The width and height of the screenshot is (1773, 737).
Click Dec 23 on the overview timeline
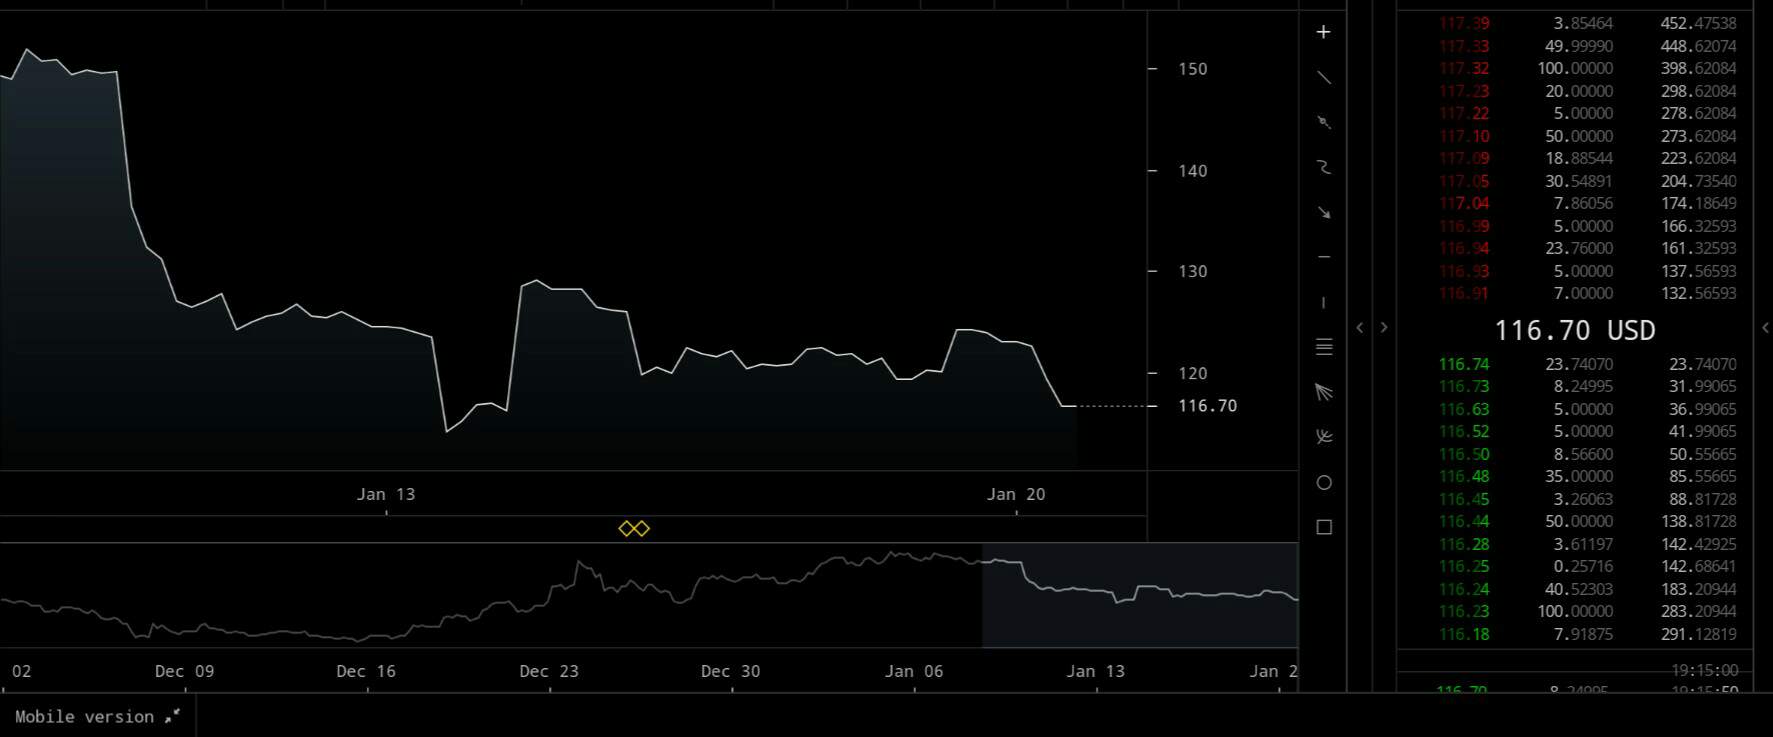click(549, 671)
